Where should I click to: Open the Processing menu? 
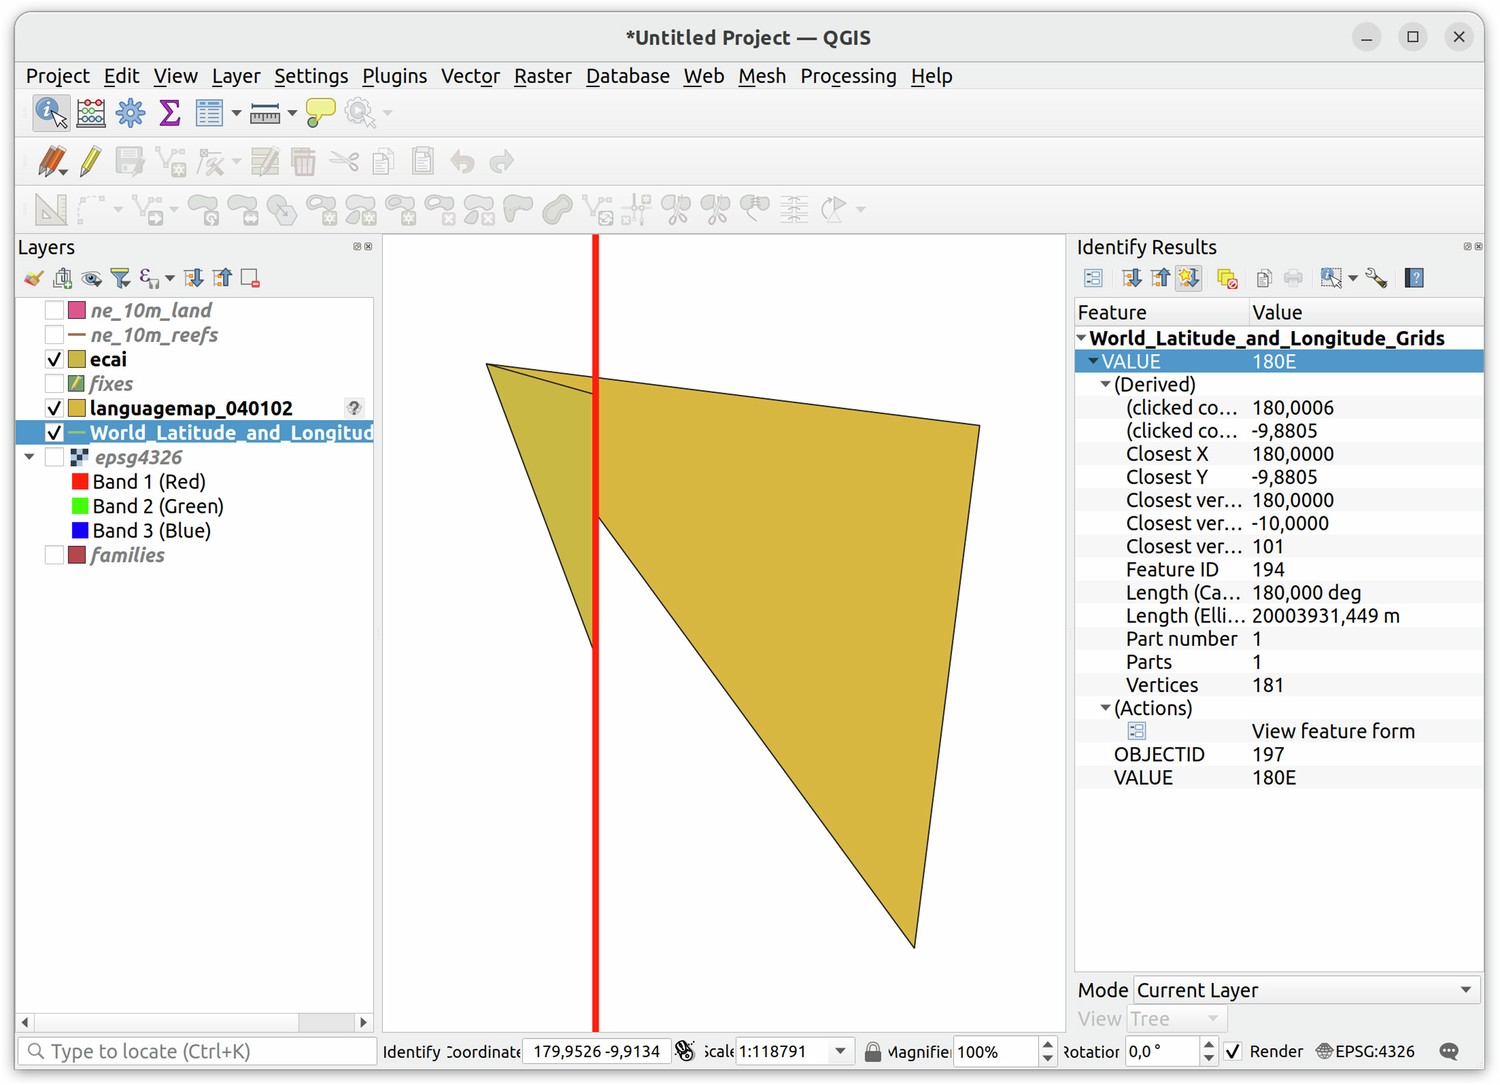coord(847,76)
